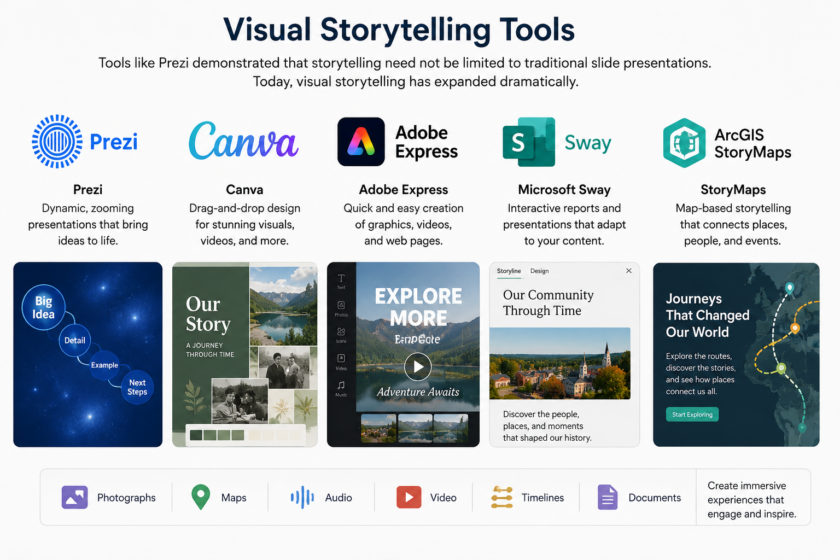
Task: Click the Visual Storytelling Tools title
Action: (399, 29)
